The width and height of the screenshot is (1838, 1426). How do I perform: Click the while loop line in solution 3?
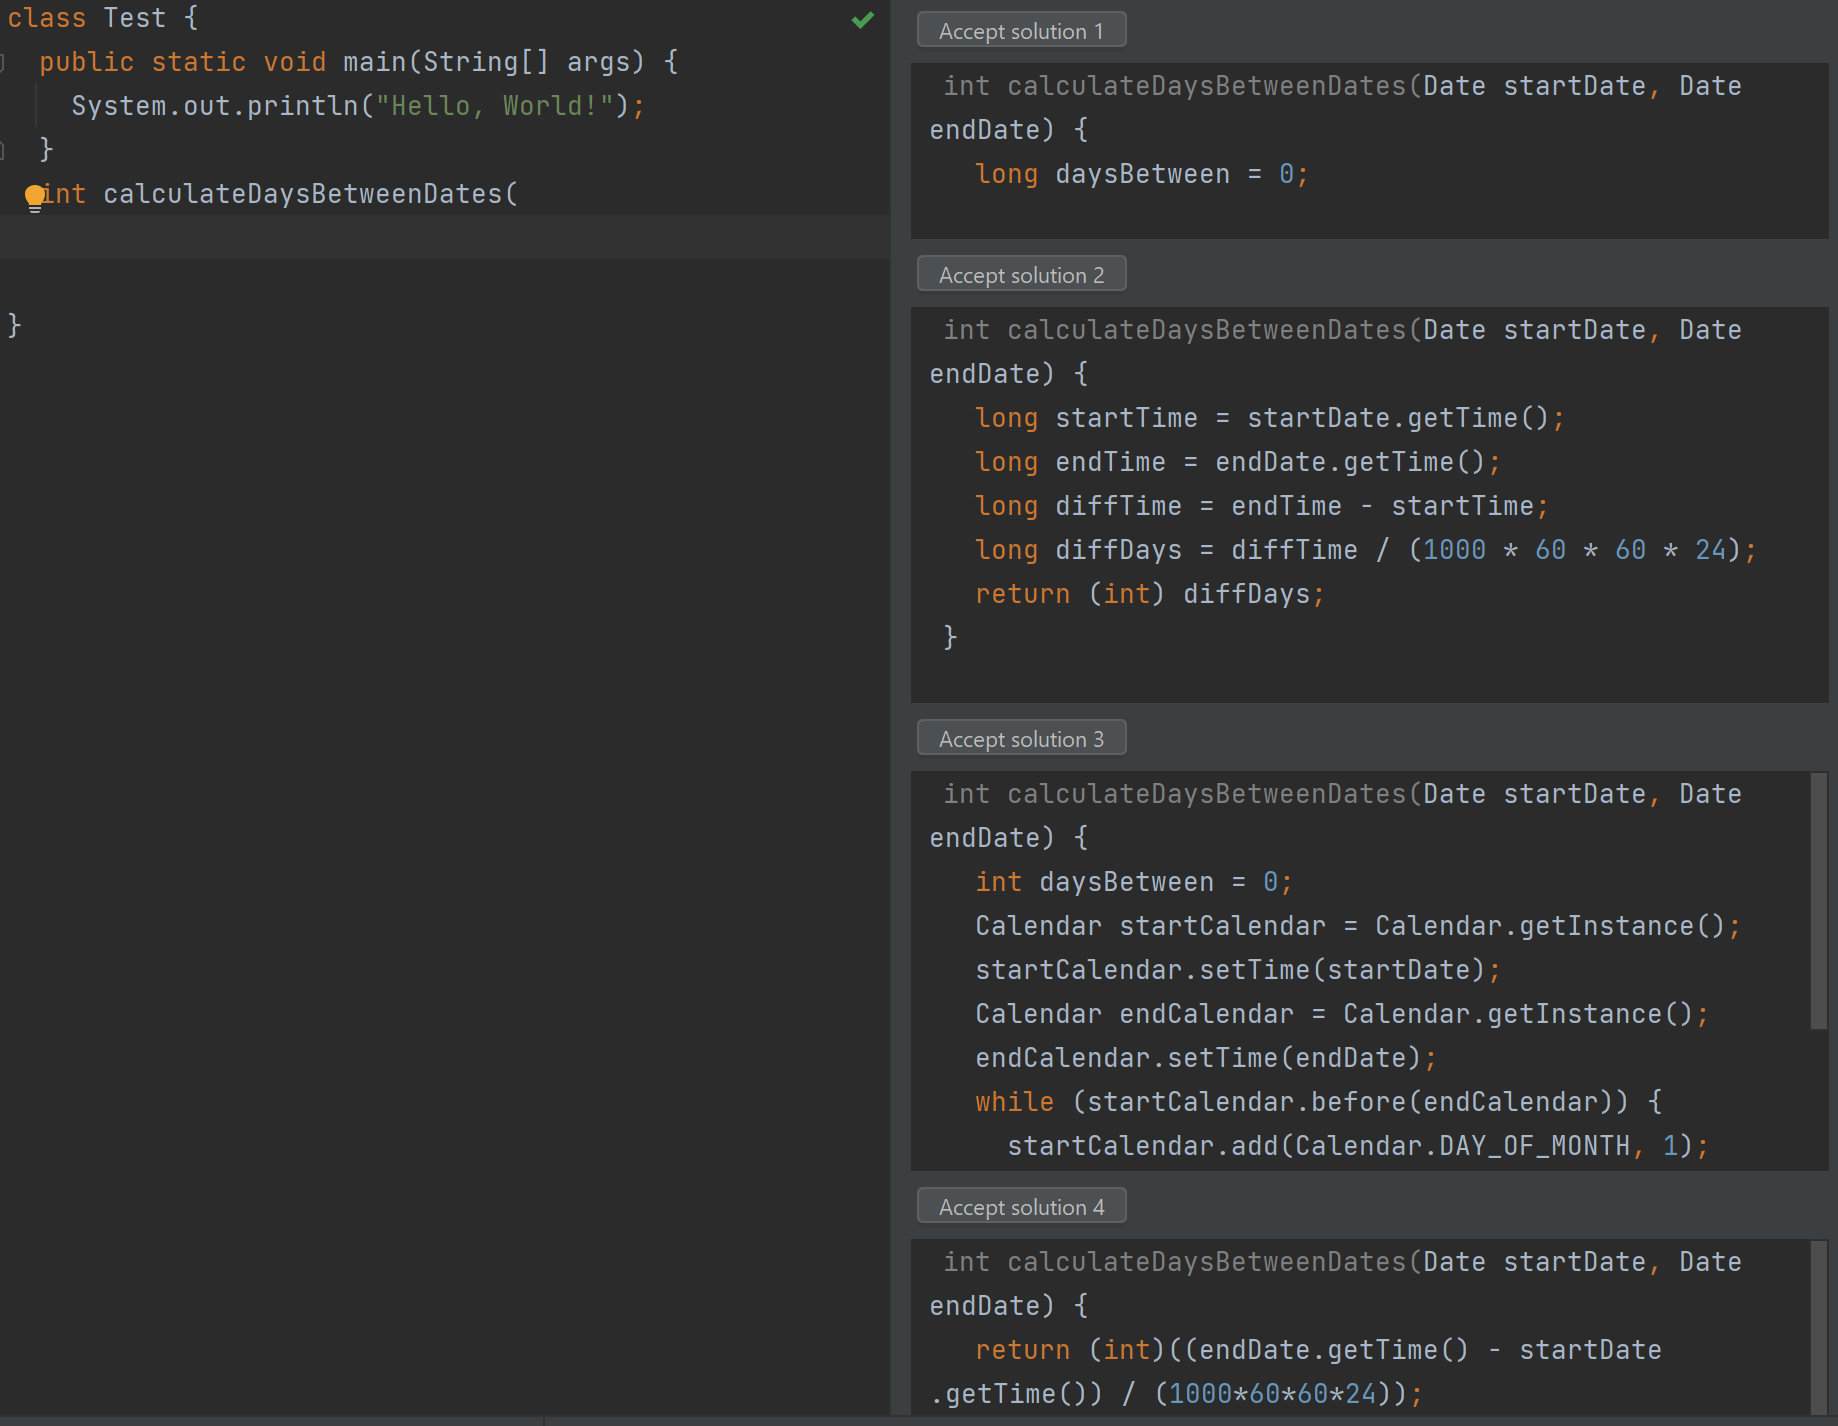click(x=1318, y=1102)
